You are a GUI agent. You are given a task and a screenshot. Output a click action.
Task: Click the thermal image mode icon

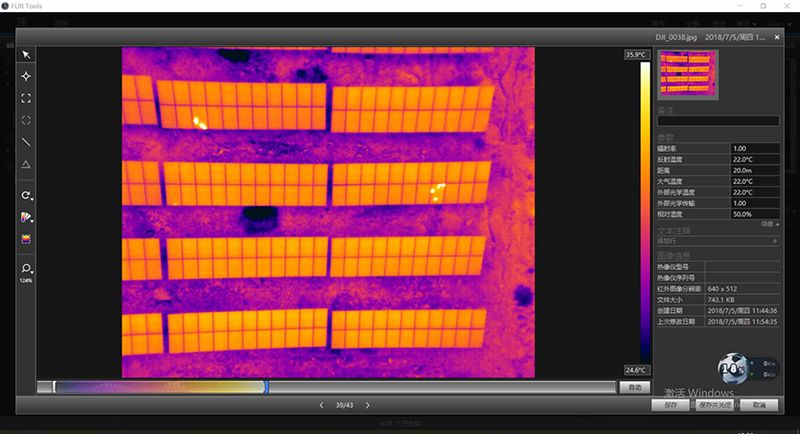coord(27,239)
